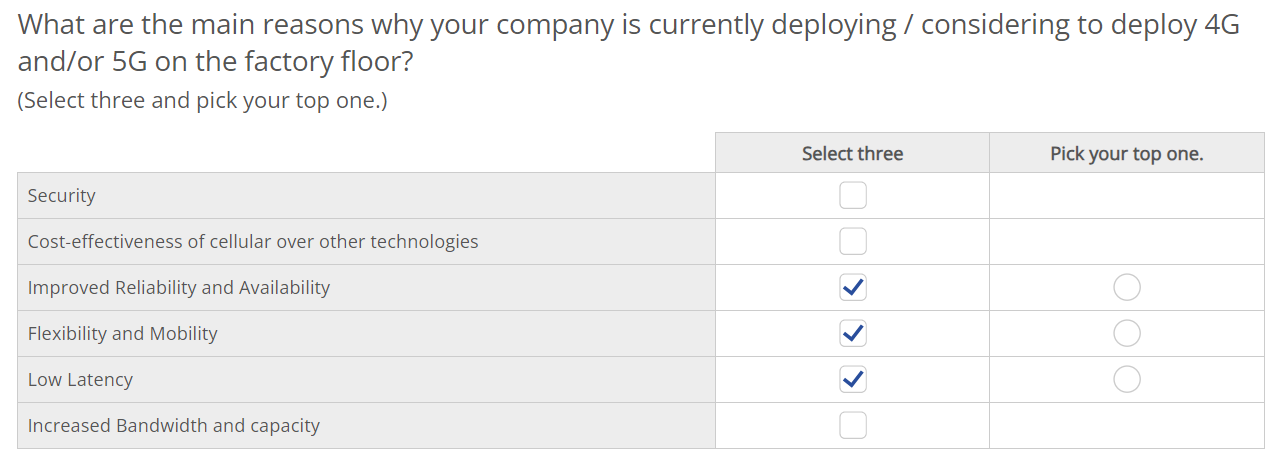
Task: Click the 'Pick your top one.' column header
Action: (x=1127, y=153)
